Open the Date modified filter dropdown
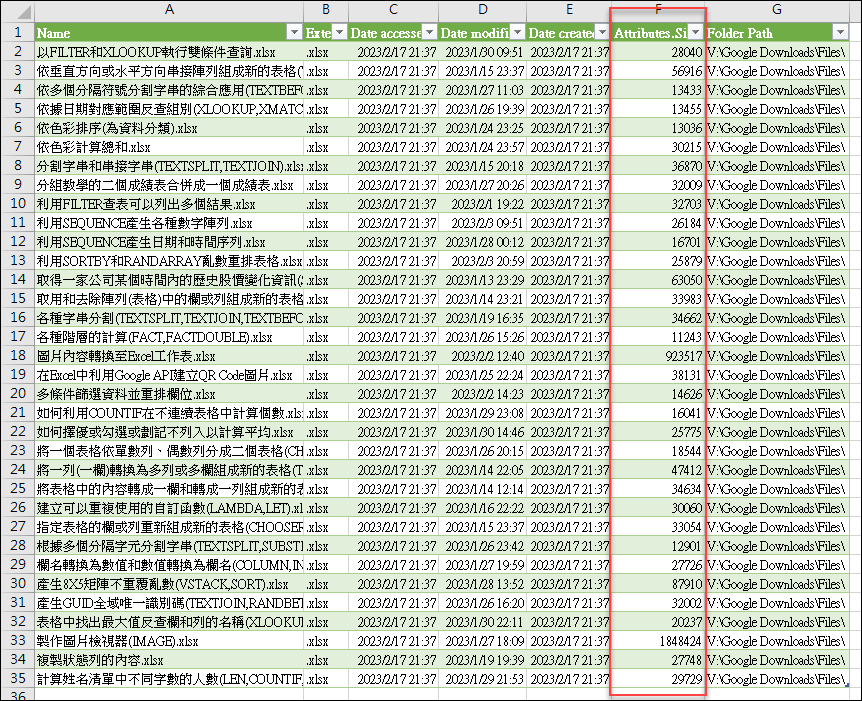862x701 pixels. pos(517,32)
